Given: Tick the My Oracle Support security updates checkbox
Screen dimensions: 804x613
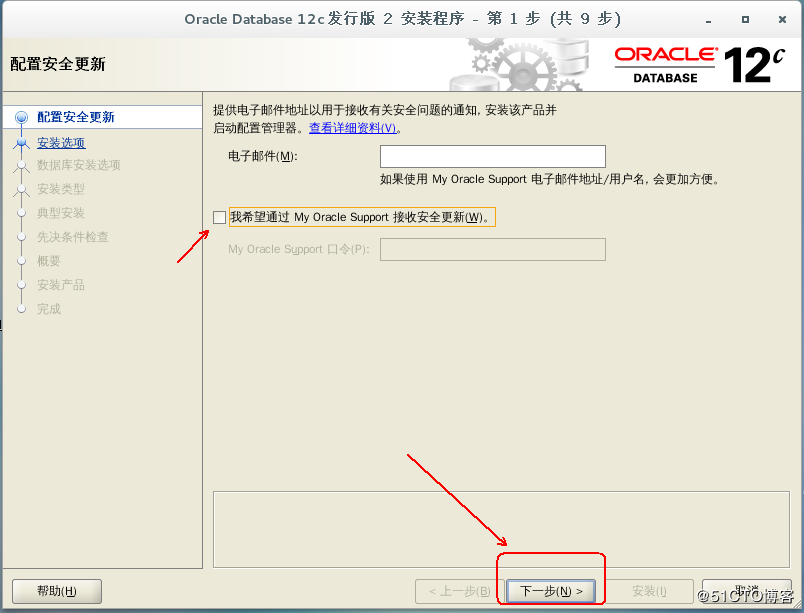Looking at the screenshot, I should 219,217.
